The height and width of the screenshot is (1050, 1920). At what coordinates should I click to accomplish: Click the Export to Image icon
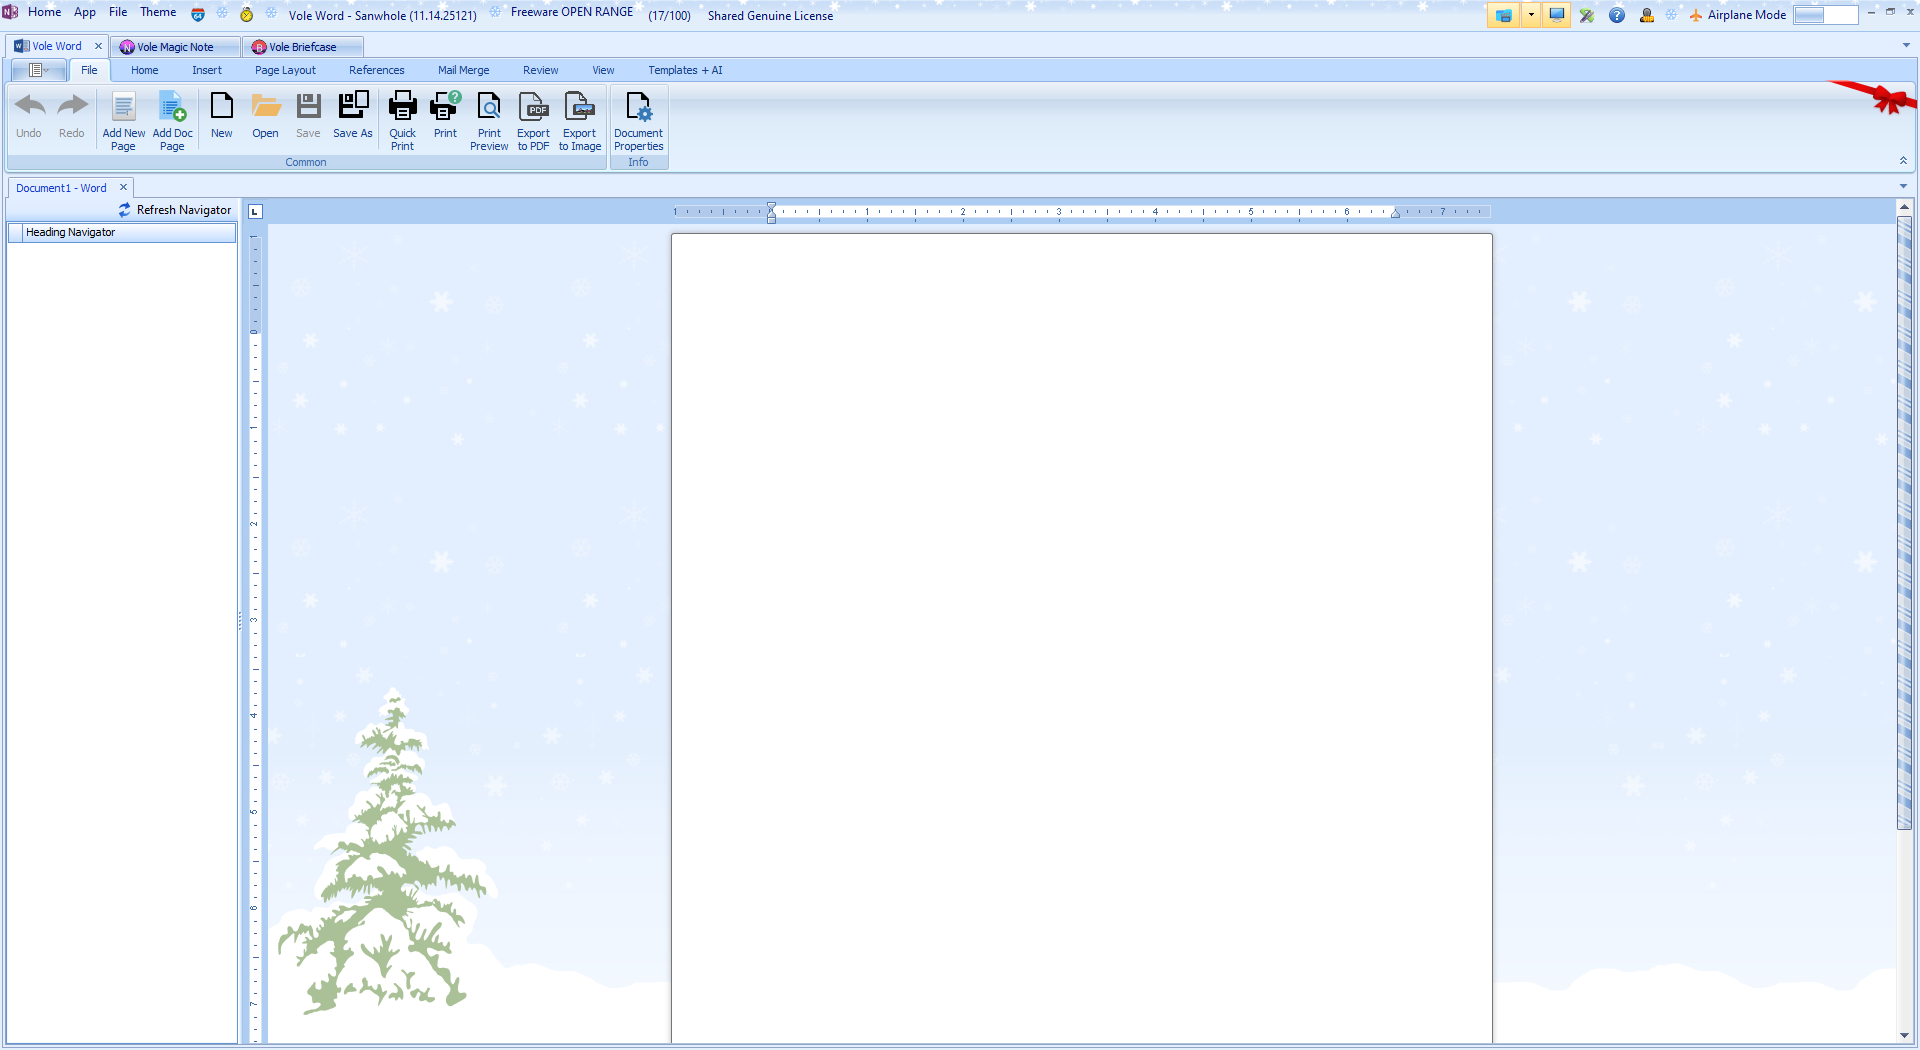579,107
